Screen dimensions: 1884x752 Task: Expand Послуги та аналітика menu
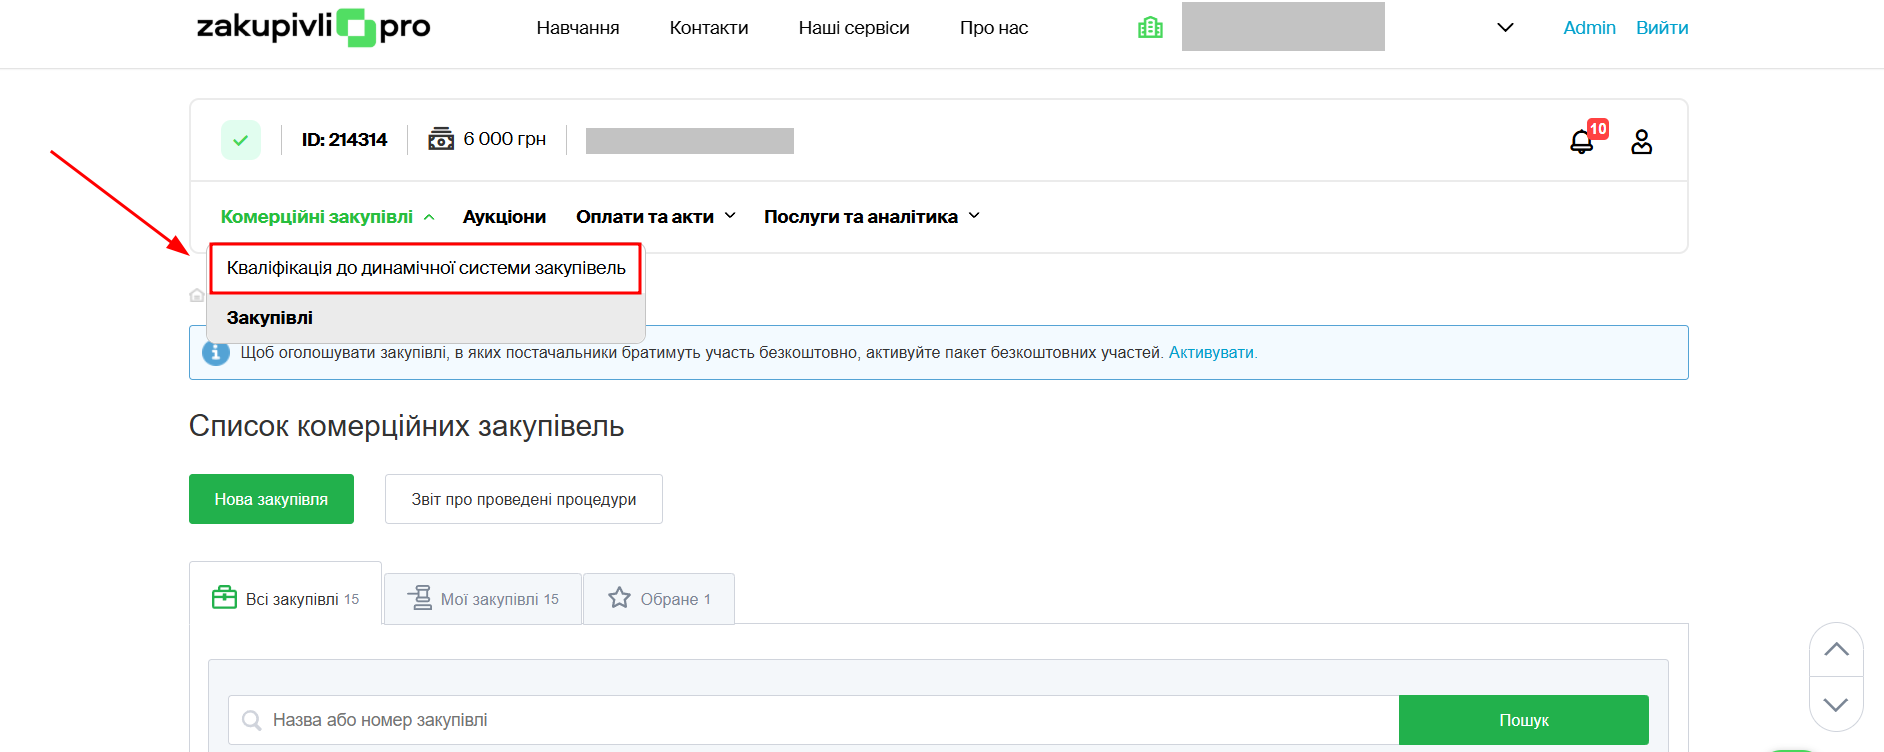(x=871, y=217)
